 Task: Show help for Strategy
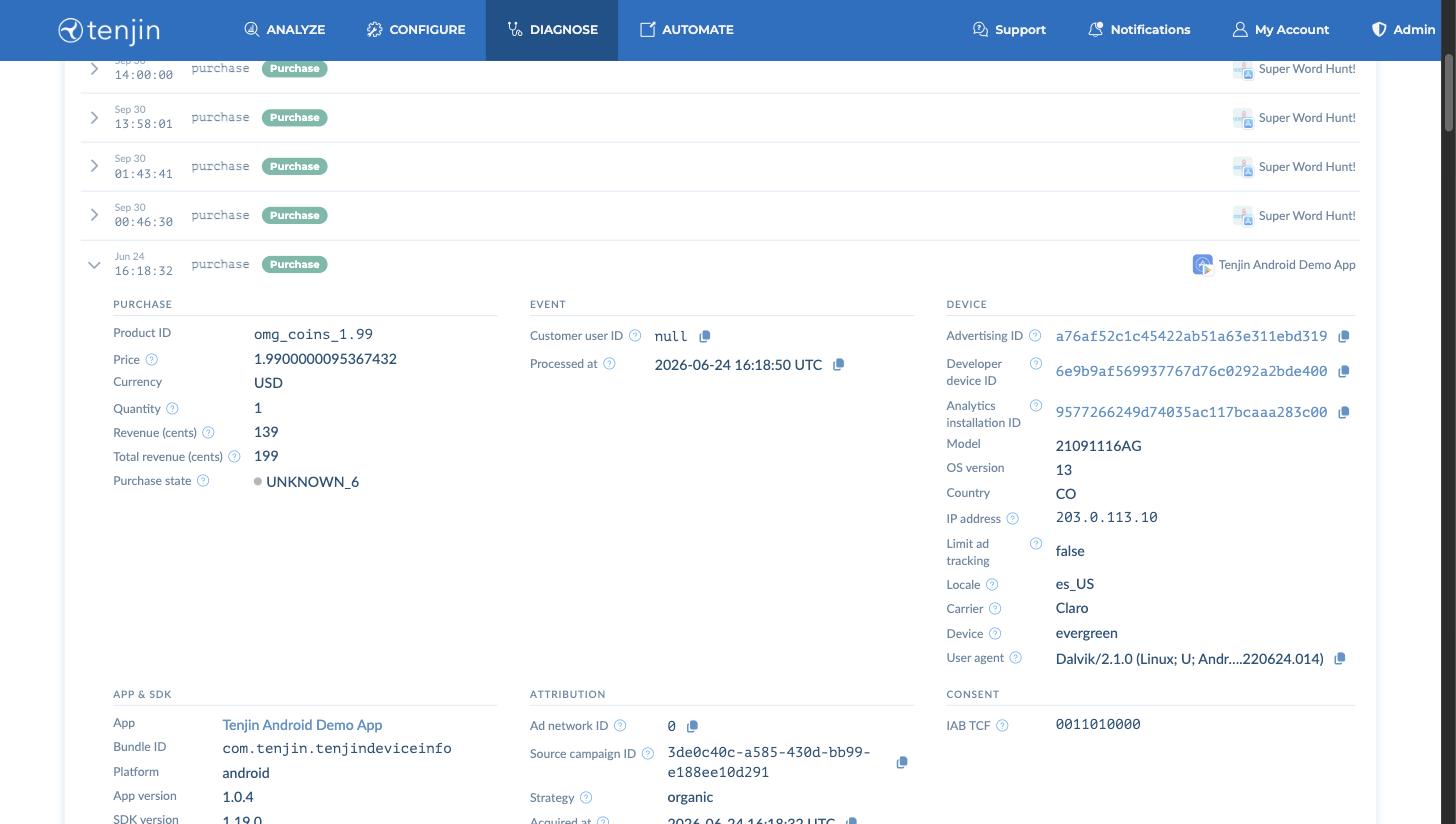tap(586, 798)
